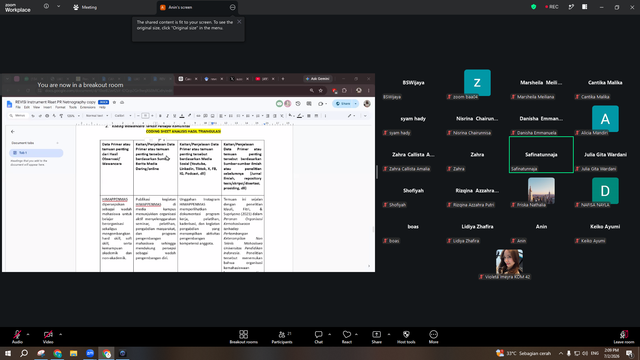
Task: Expand the Video options arrow
Action: pyautogui.click(x=60, y=334)
